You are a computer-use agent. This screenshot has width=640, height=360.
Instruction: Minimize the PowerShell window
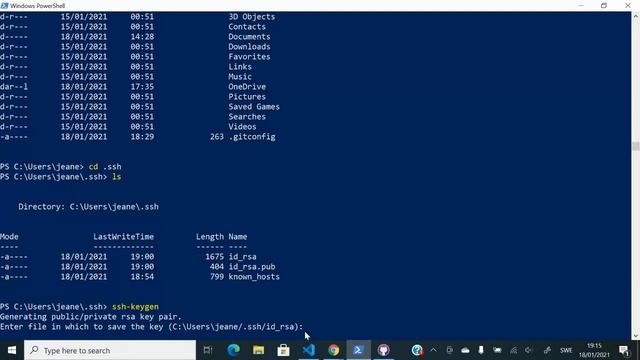tap(581, 5)
